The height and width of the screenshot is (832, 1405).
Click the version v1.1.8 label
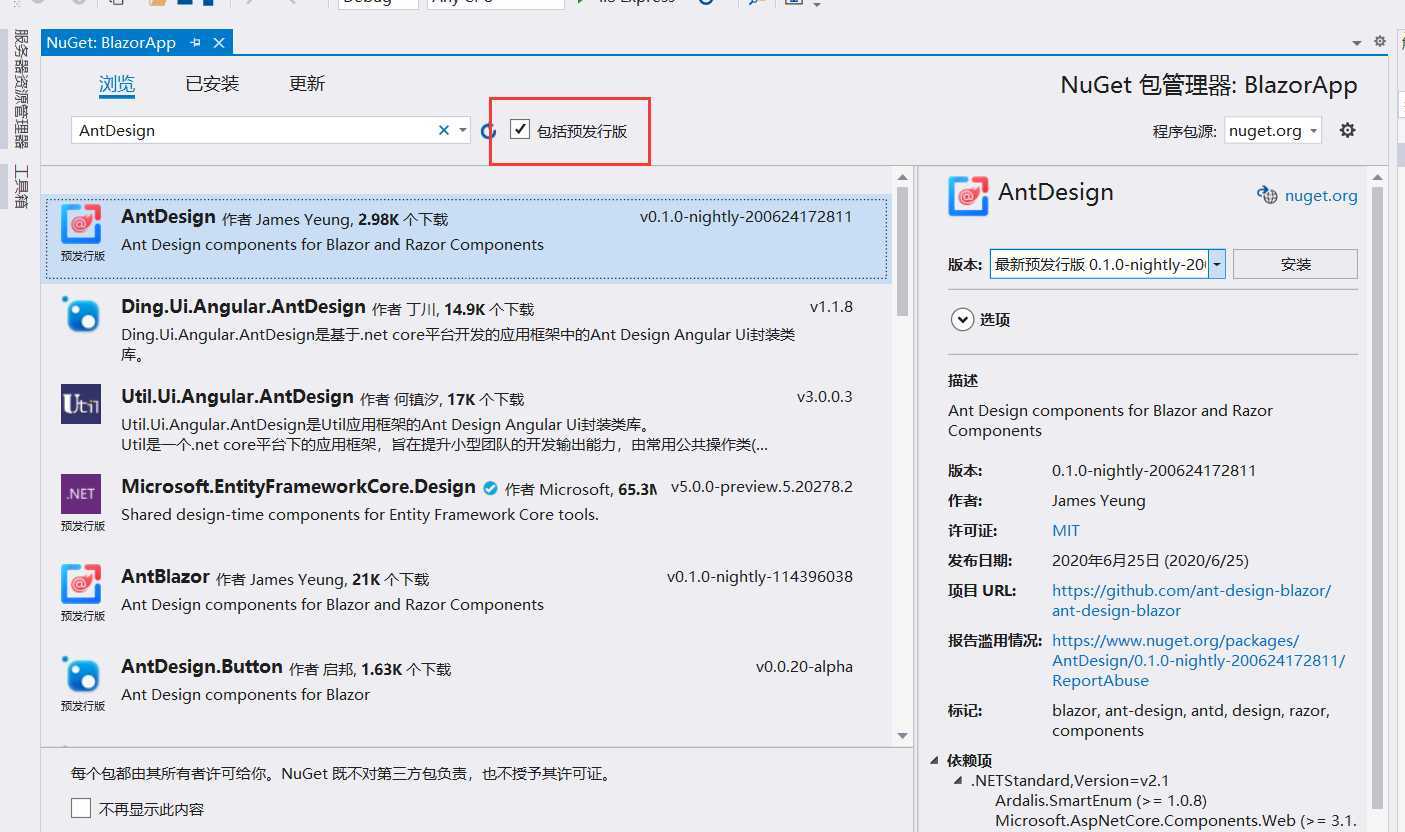pos(831,307)
